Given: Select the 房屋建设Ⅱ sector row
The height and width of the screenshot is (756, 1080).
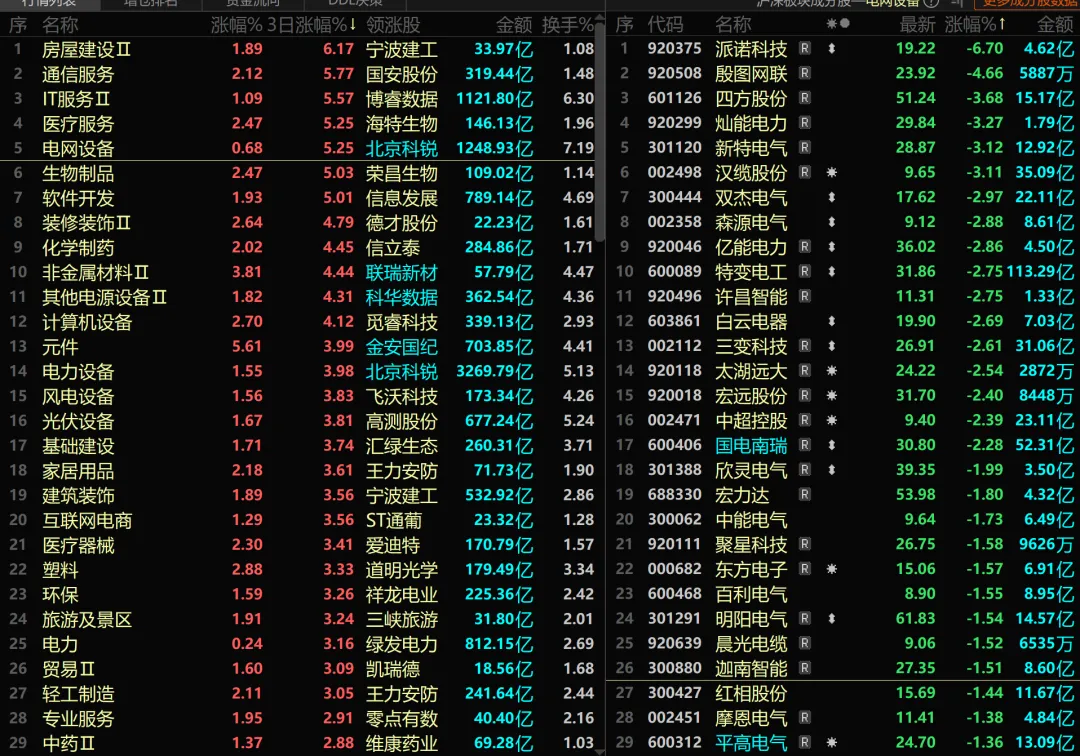Looking at the screenshot, I should 300,49.
